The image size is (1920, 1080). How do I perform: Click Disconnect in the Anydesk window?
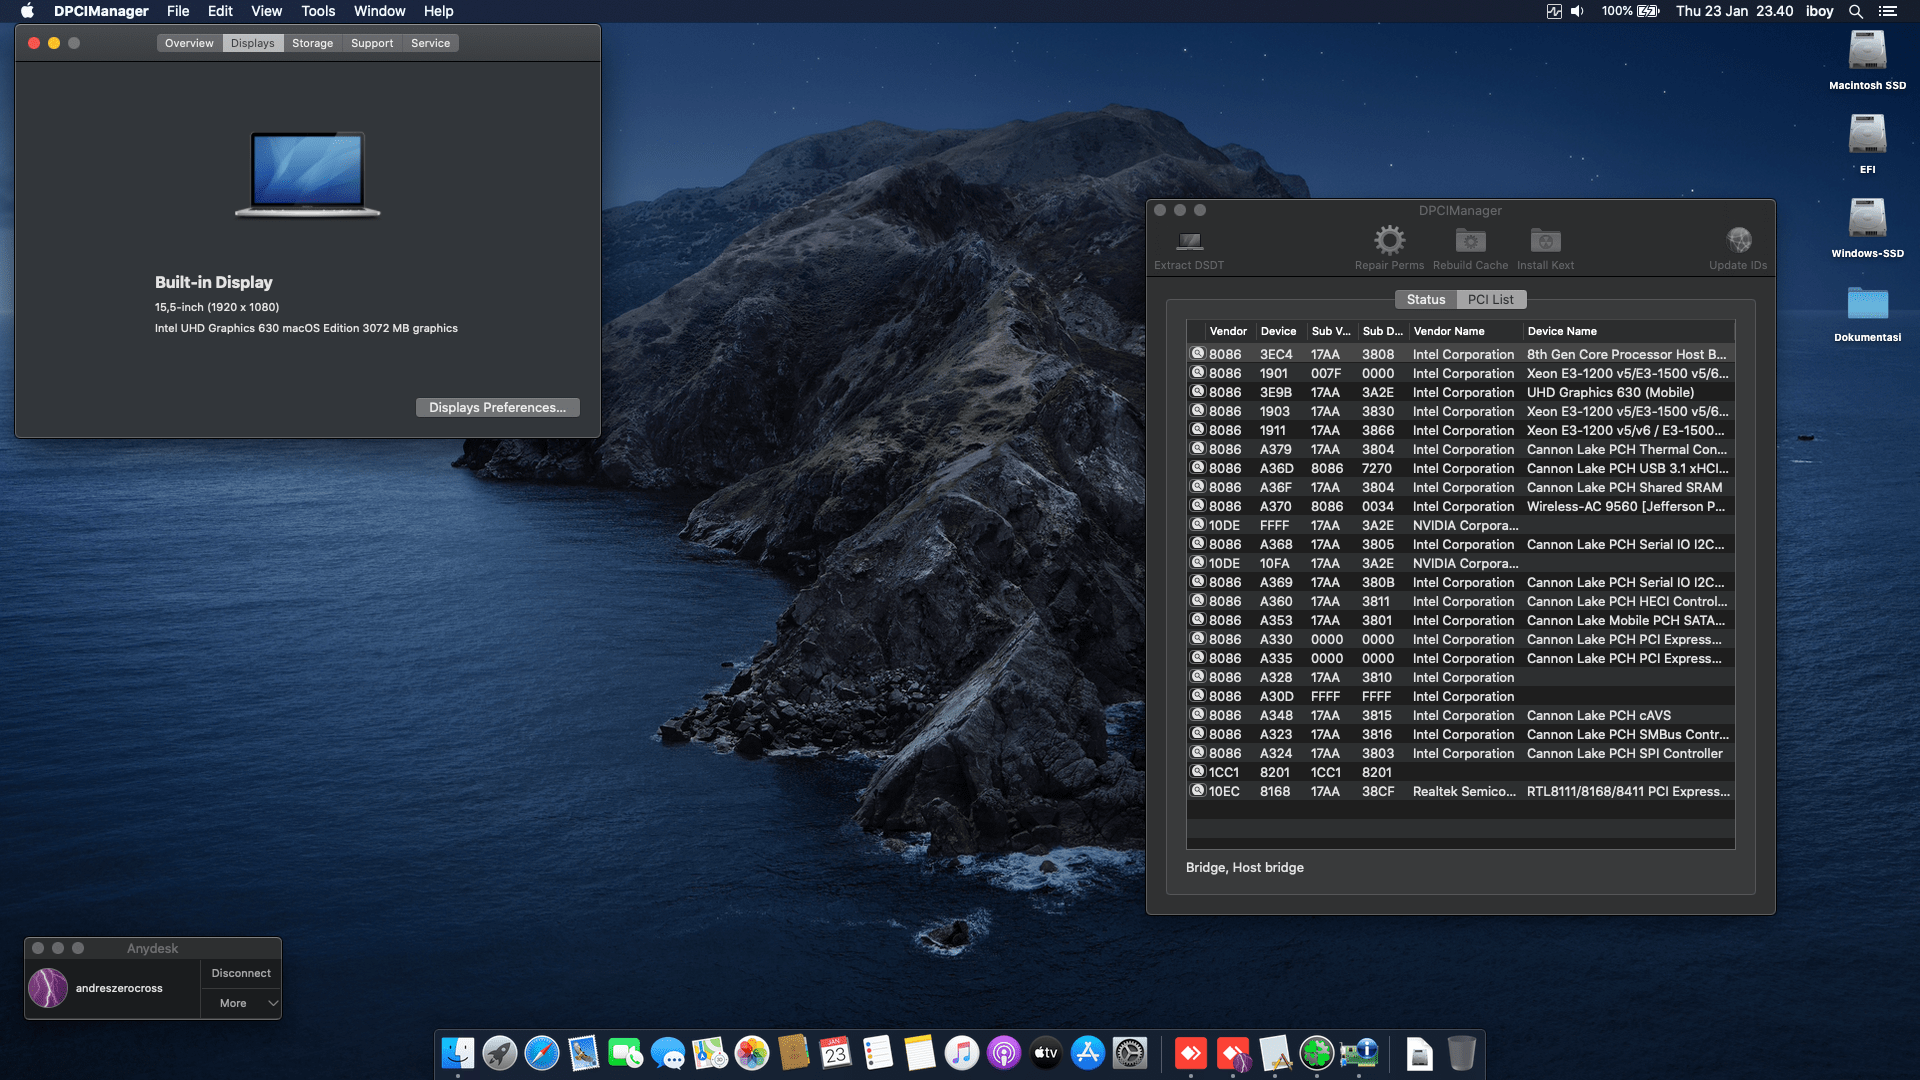pyautogui.click(x=241, y=973)
